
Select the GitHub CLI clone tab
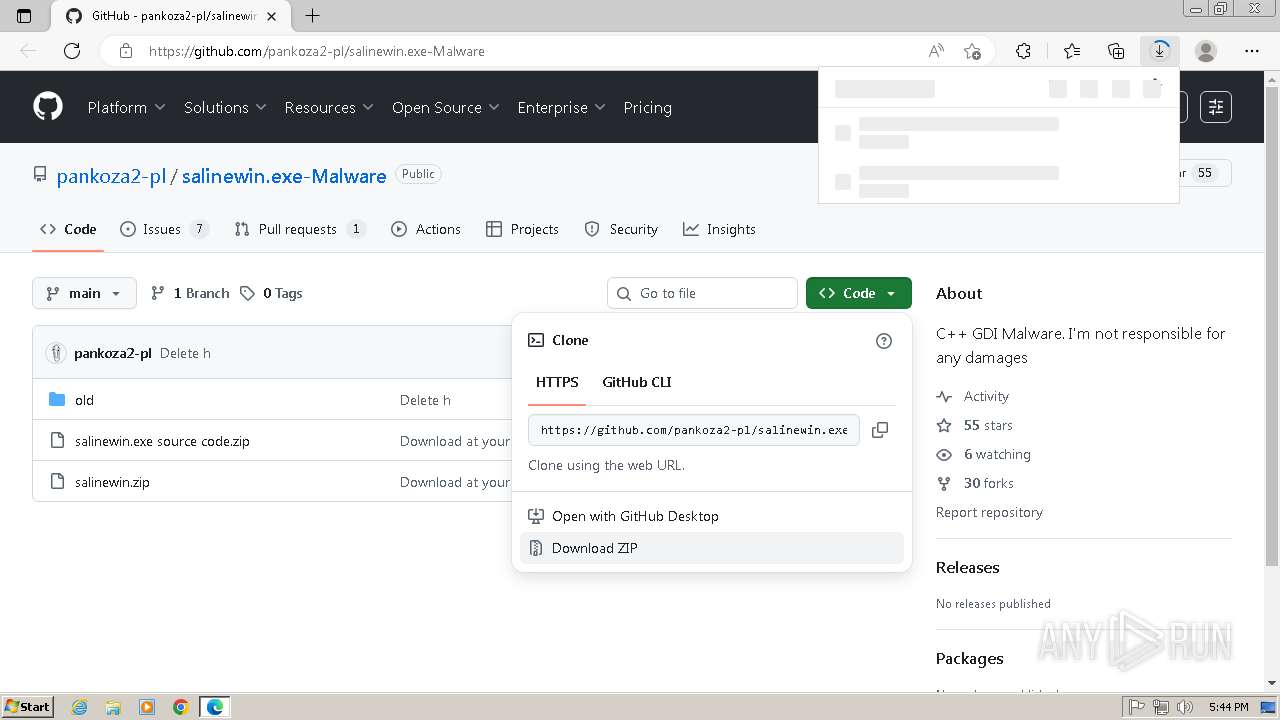coord(637,382)
